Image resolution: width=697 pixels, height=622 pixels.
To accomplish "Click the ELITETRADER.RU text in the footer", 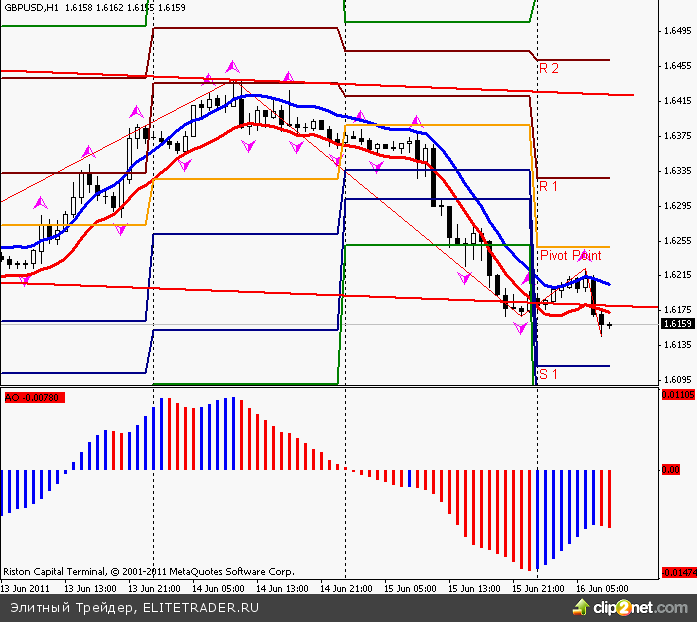I will (x=201, y=607).
